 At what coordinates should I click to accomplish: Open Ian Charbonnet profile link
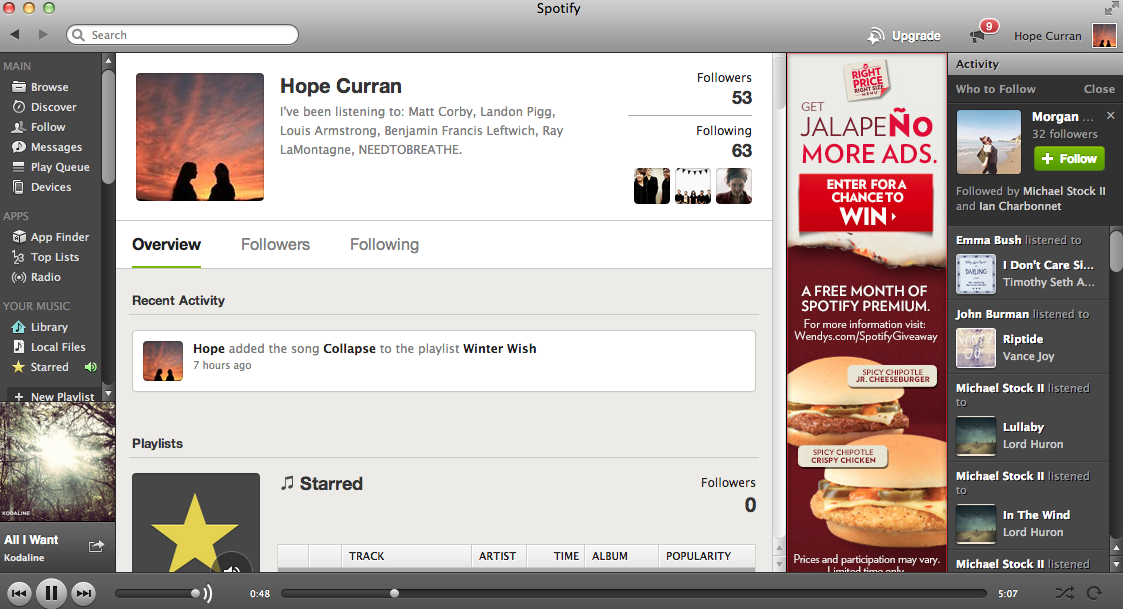[1021, 206]
